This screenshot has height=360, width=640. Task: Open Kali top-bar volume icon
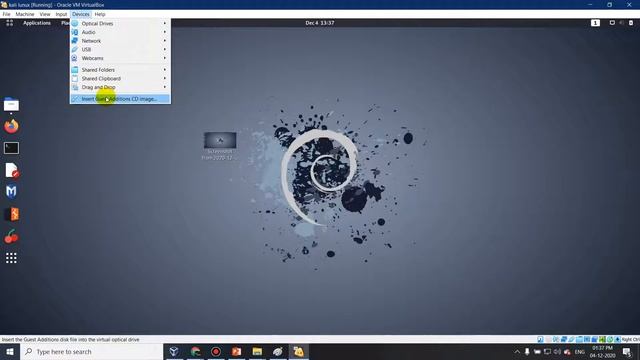622,23
